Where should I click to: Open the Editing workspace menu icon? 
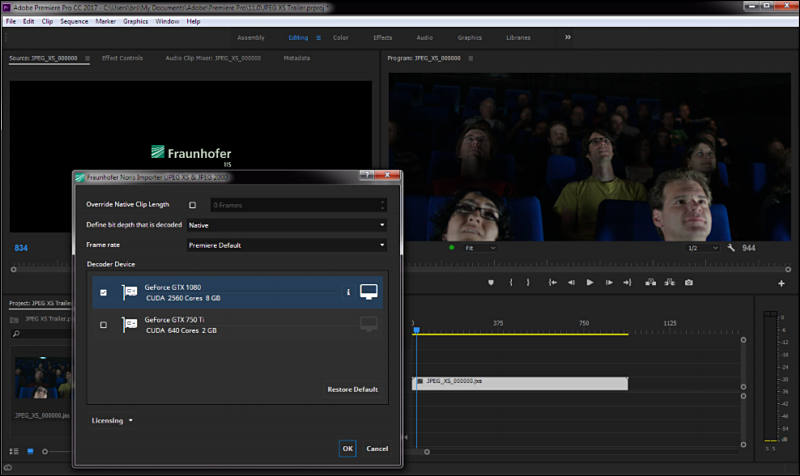click(318, 38)
